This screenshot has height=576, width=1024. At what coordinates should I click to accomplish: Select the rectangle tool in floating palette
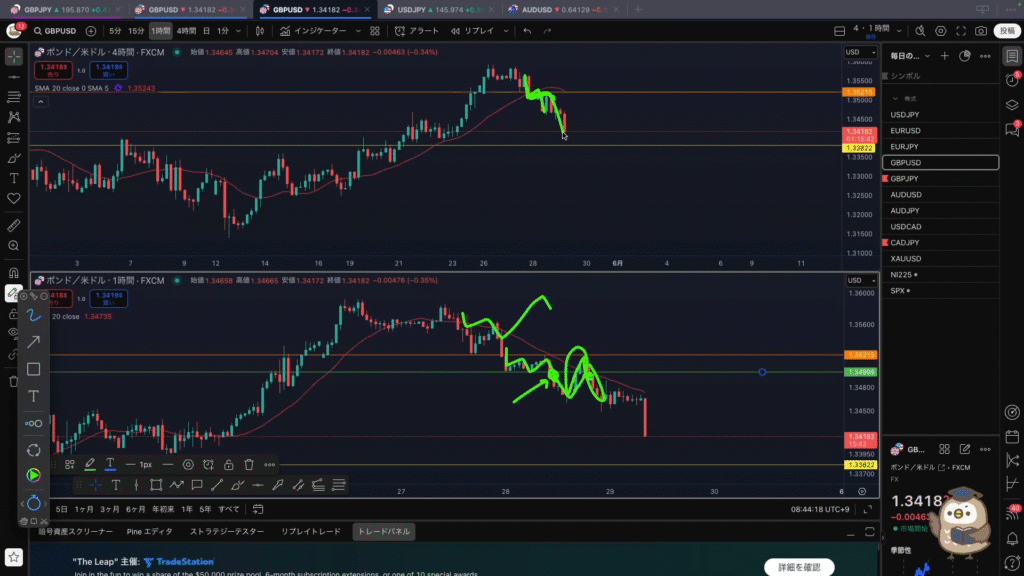pyautogui.click(x=33, y=369)
